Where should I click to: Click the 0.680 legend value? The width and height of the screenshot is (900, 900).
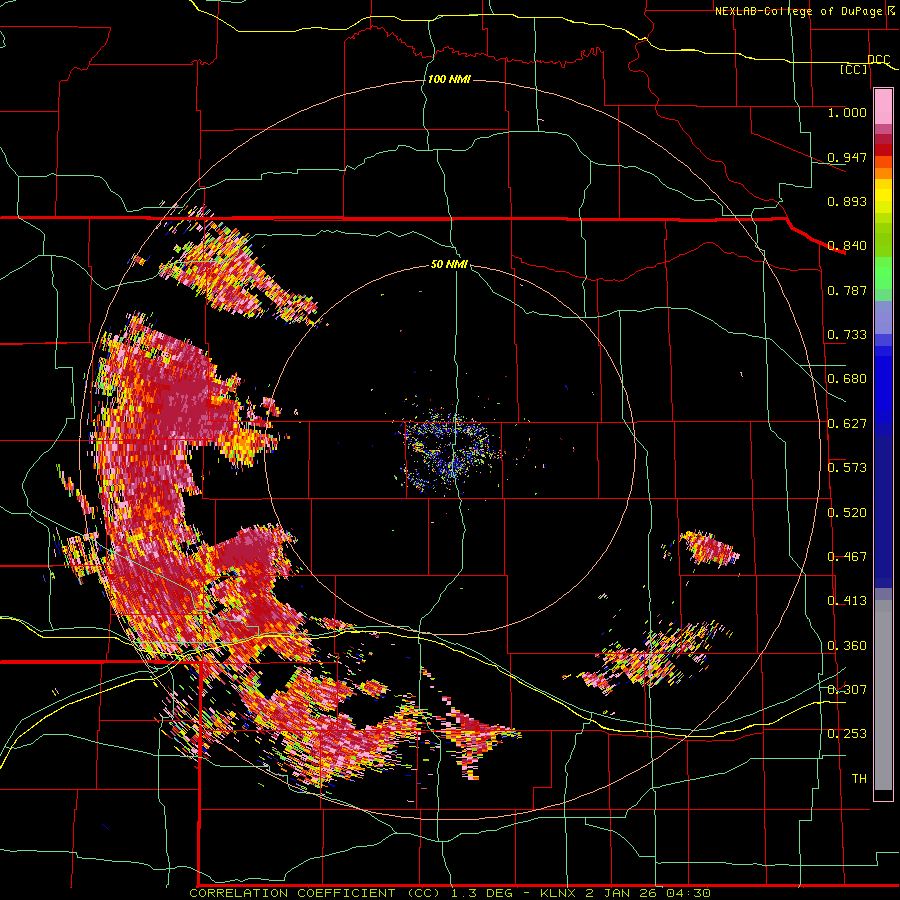[x=847, y=379]
